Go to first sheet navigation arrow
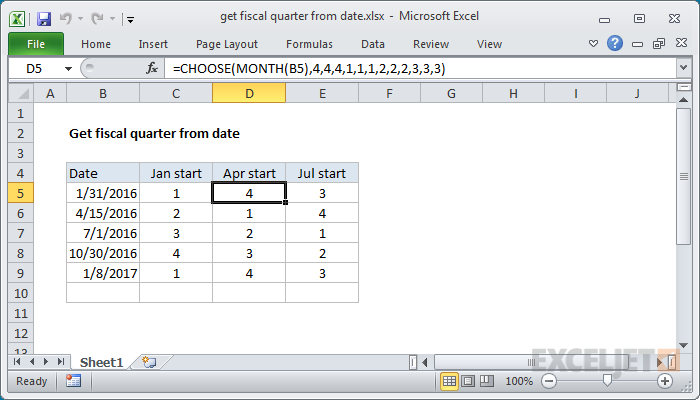 click(17, 362)
